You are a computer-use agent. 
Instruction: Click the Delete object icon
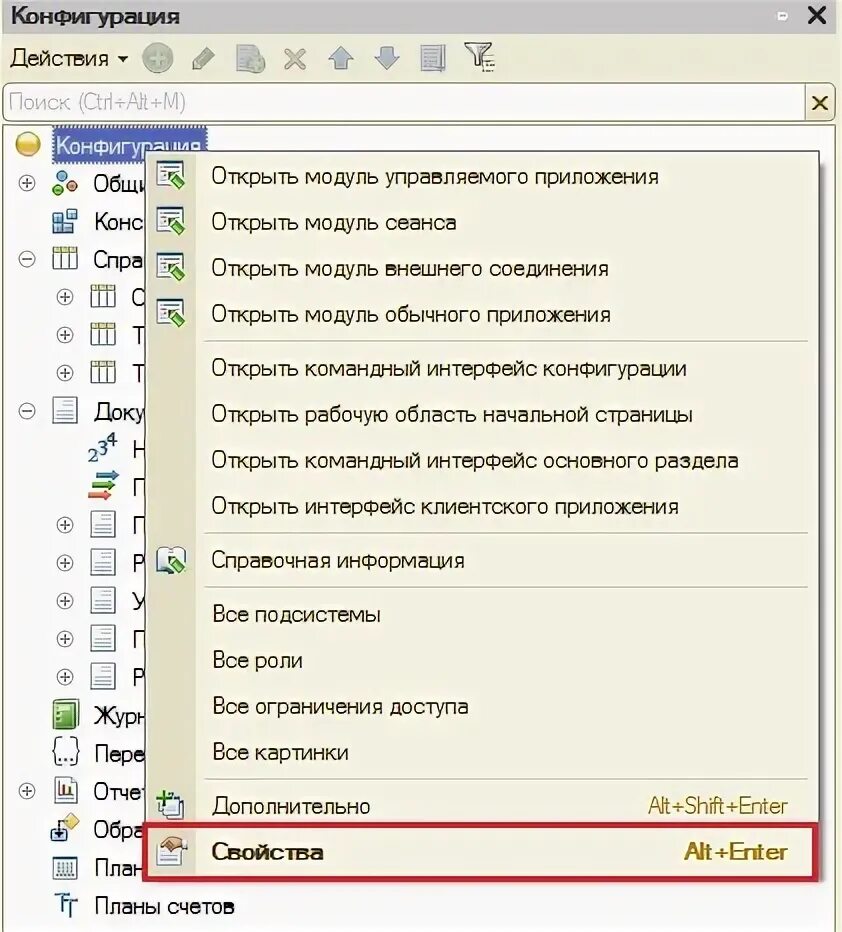(x=295, y=58)
